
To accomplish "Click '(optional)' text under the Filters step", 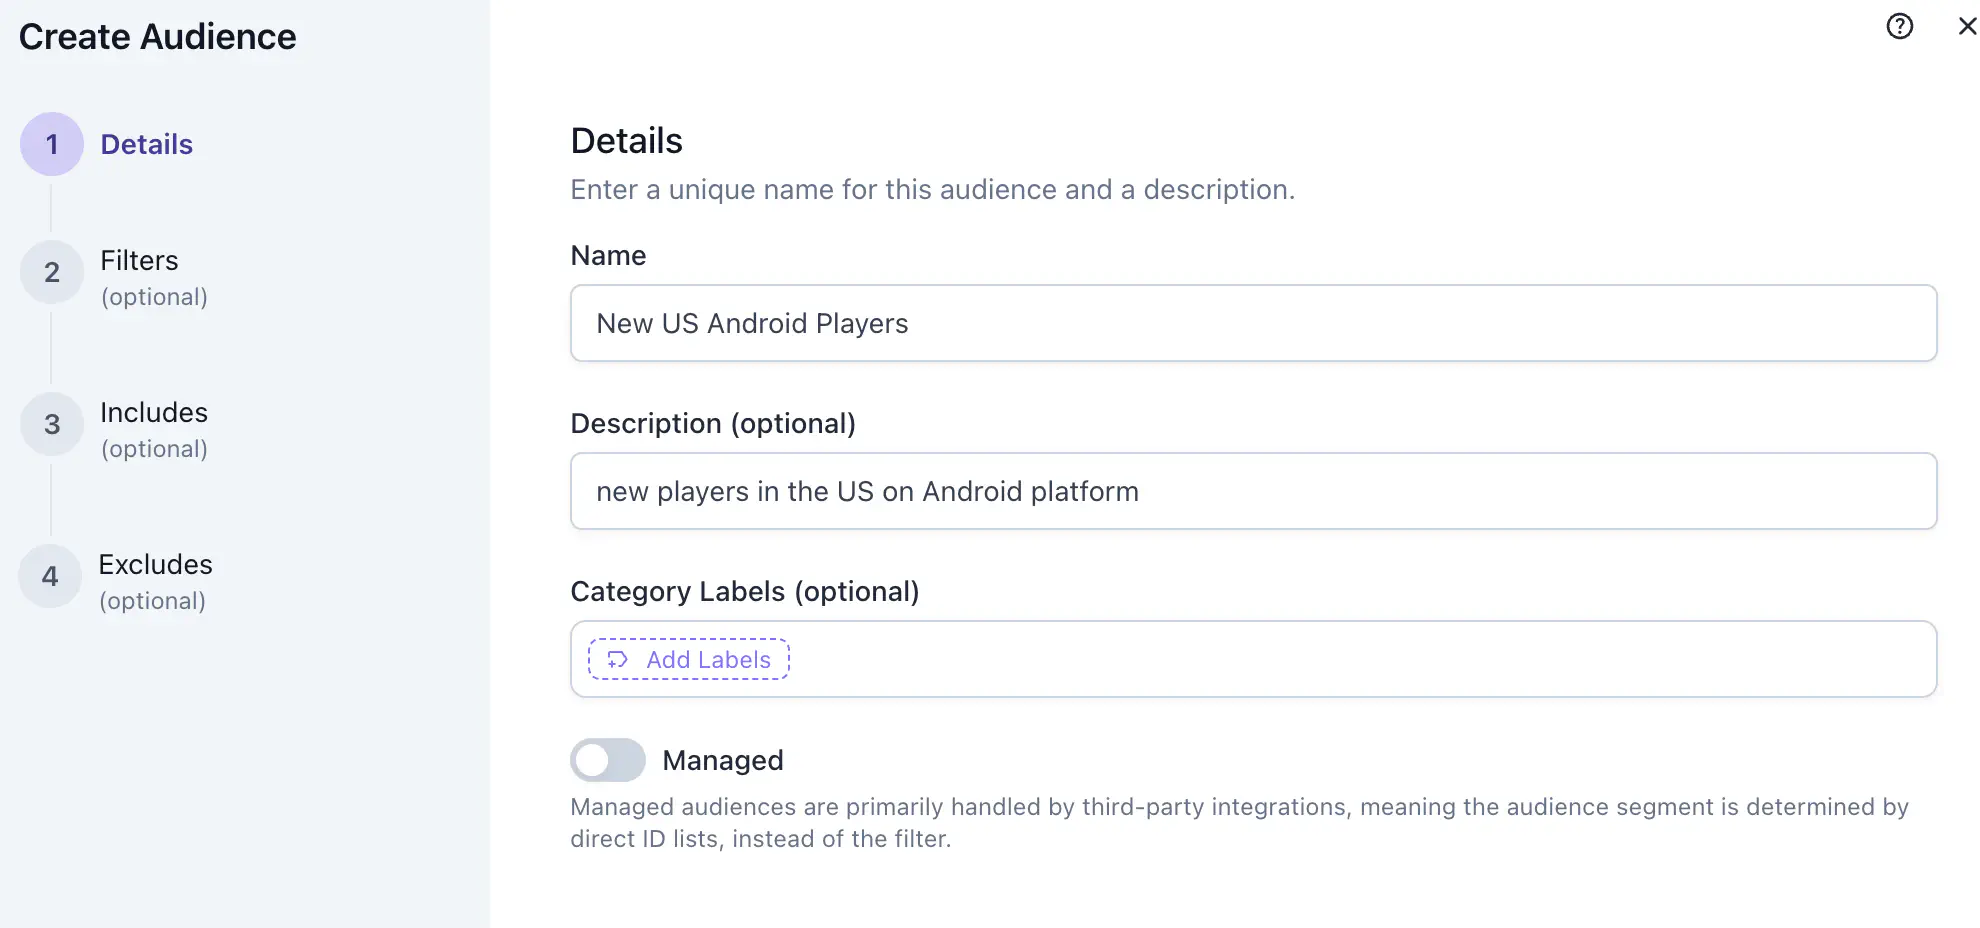I will tap(154, 296).
